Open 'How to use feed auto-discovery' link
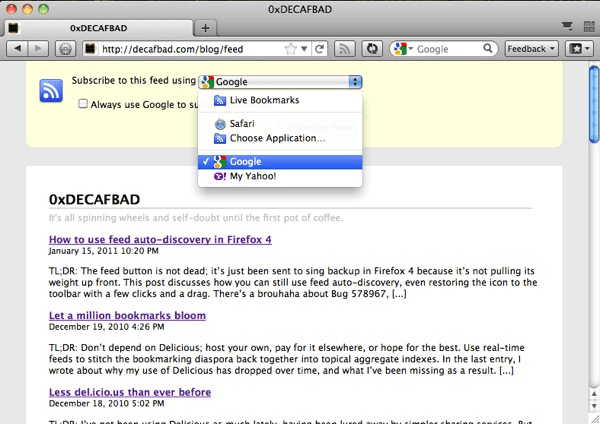The width and height of the screenshot is (600, 424). [159, 240]
